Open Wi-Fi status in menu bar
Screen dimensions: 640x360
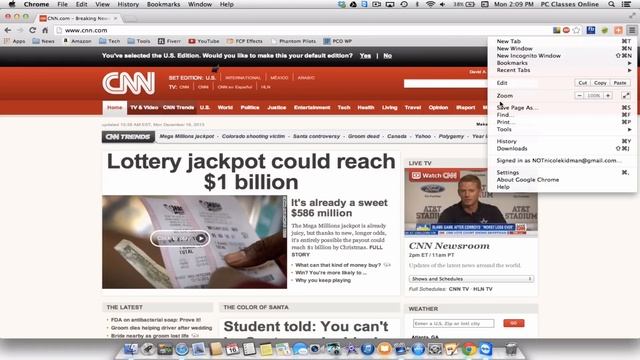click(430, 4)
